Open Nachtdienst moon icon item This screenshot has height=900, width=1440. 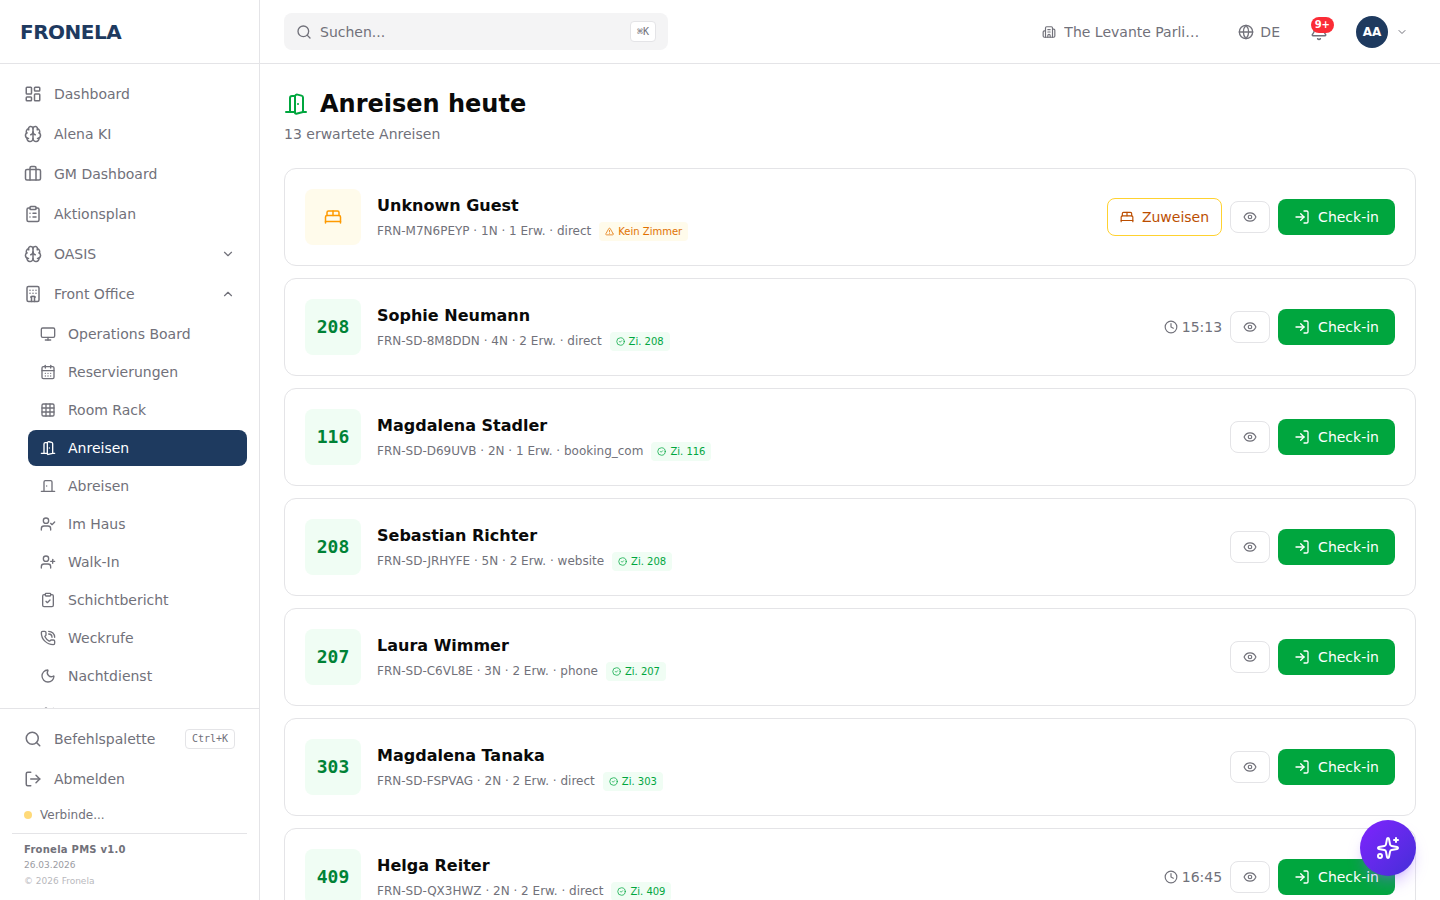110,676
